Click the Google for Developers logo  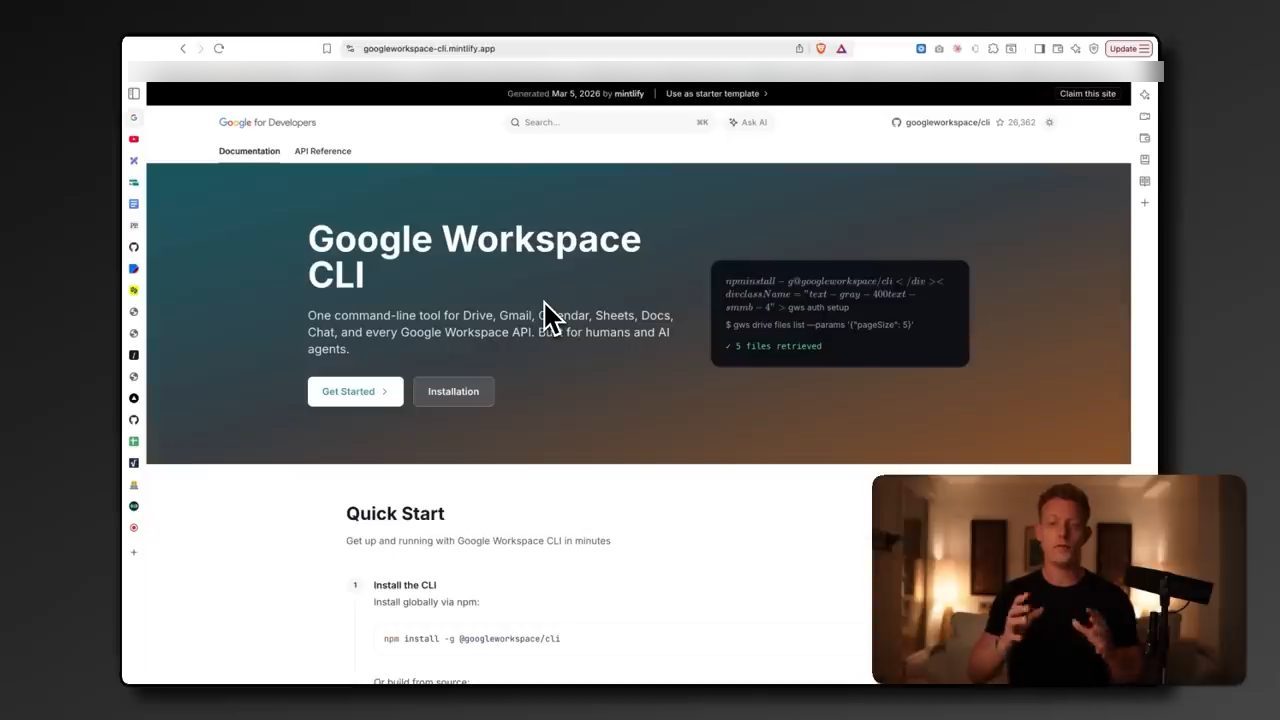(267, 122)
